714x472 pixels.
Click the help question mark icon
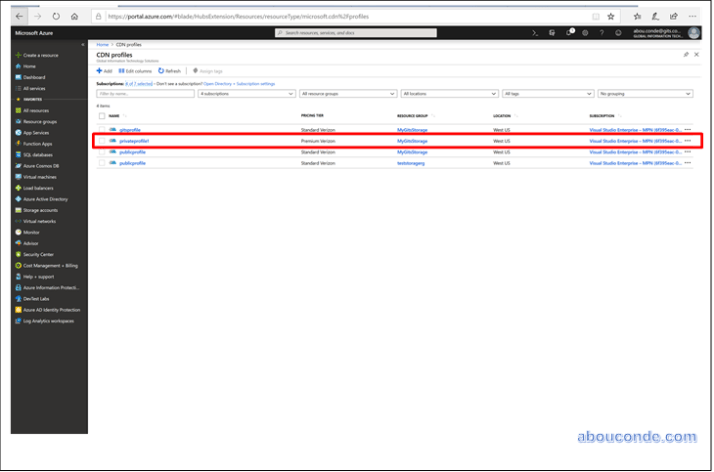603,33
